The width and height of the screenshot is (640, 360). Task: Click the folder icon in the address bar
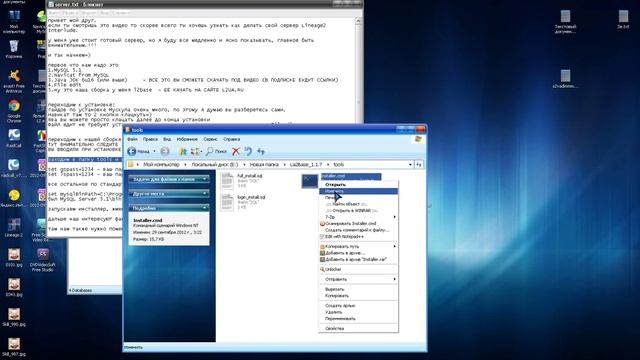(131, 164)
